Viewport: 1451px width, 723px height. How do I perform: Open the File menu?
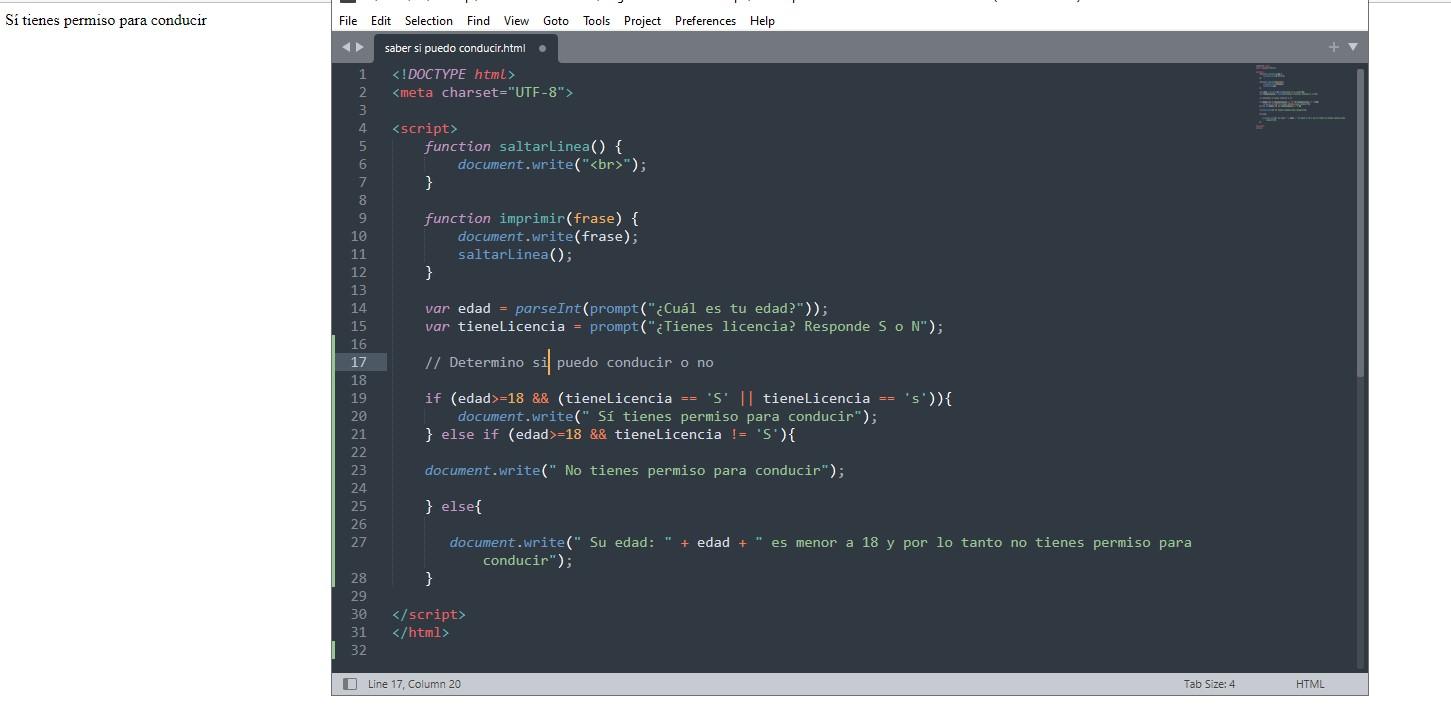pos(348,20)
